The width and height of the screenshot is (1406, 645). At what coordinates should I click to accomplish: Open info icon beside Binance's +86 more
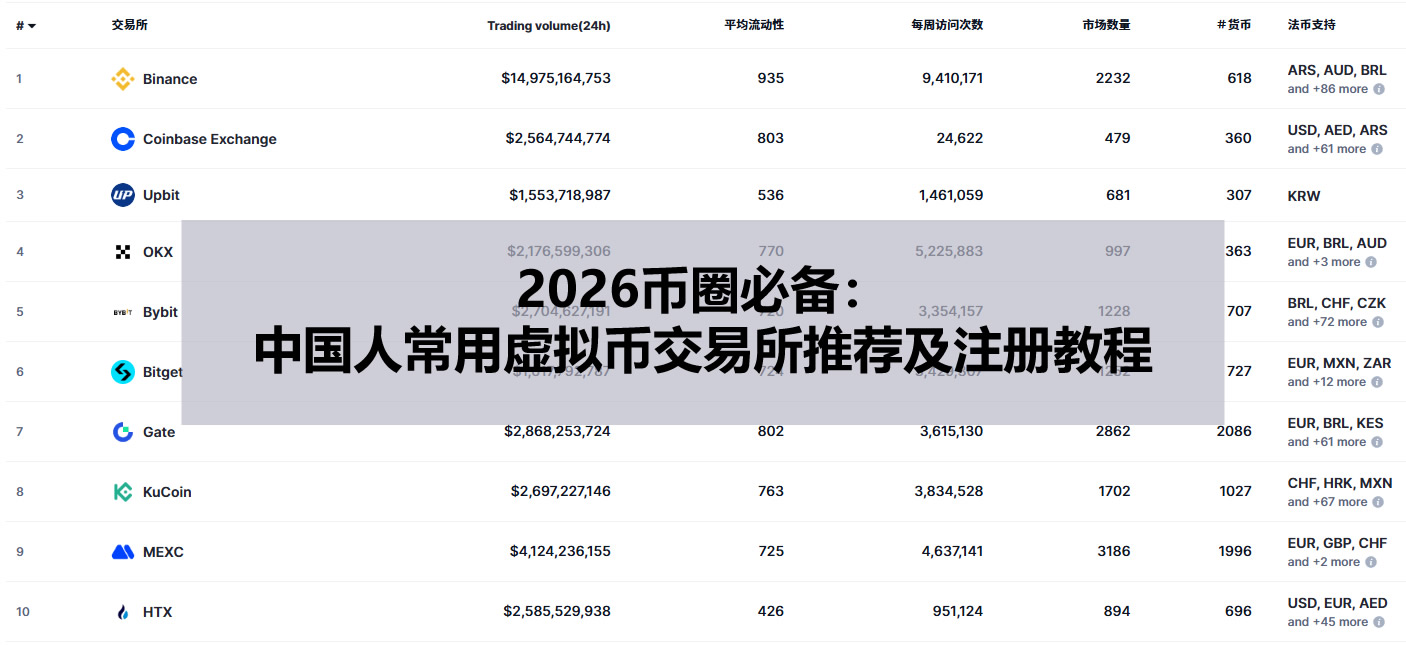pyautogui.click(x=1379, y=89)
